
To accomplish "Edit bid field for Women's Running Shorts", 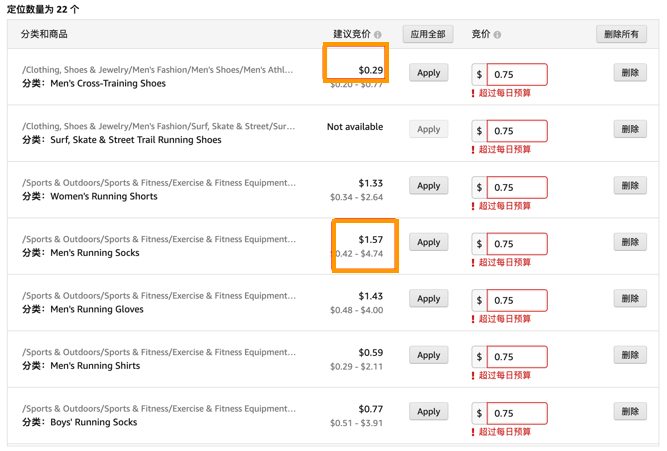I will (517, 187).
